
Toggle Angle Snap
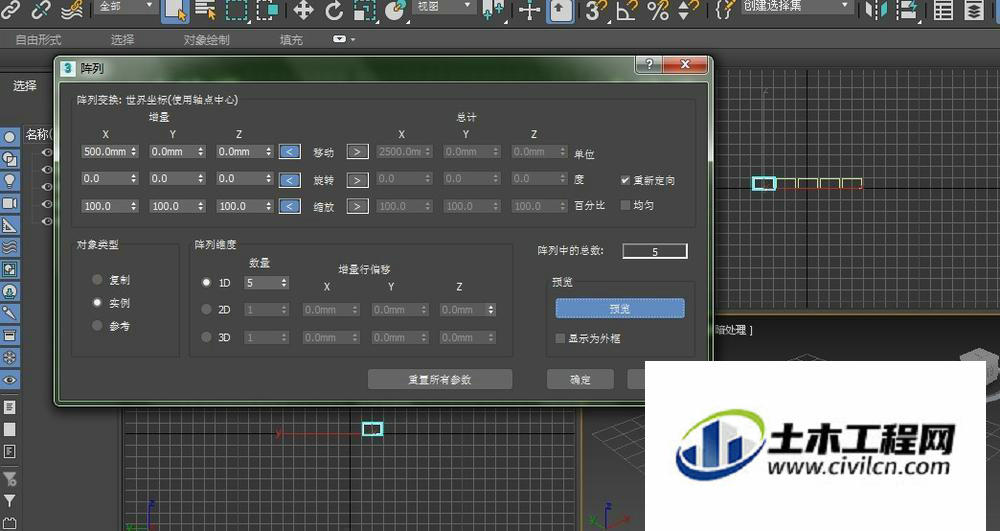[626, 10]
